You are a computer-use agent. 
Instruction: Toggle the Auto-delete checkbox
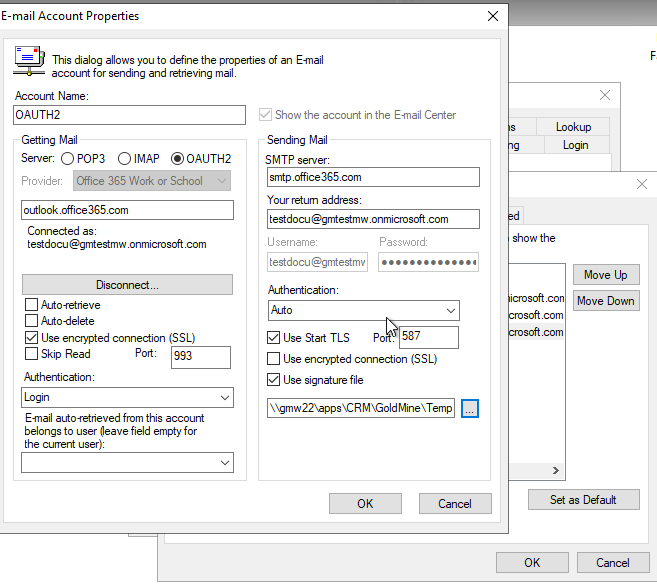tap(32, 321)
